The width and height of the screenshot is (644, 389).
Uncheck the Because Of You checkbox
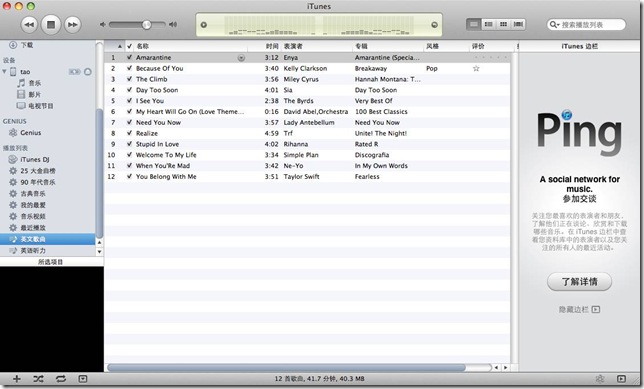[x=129, y=68]
